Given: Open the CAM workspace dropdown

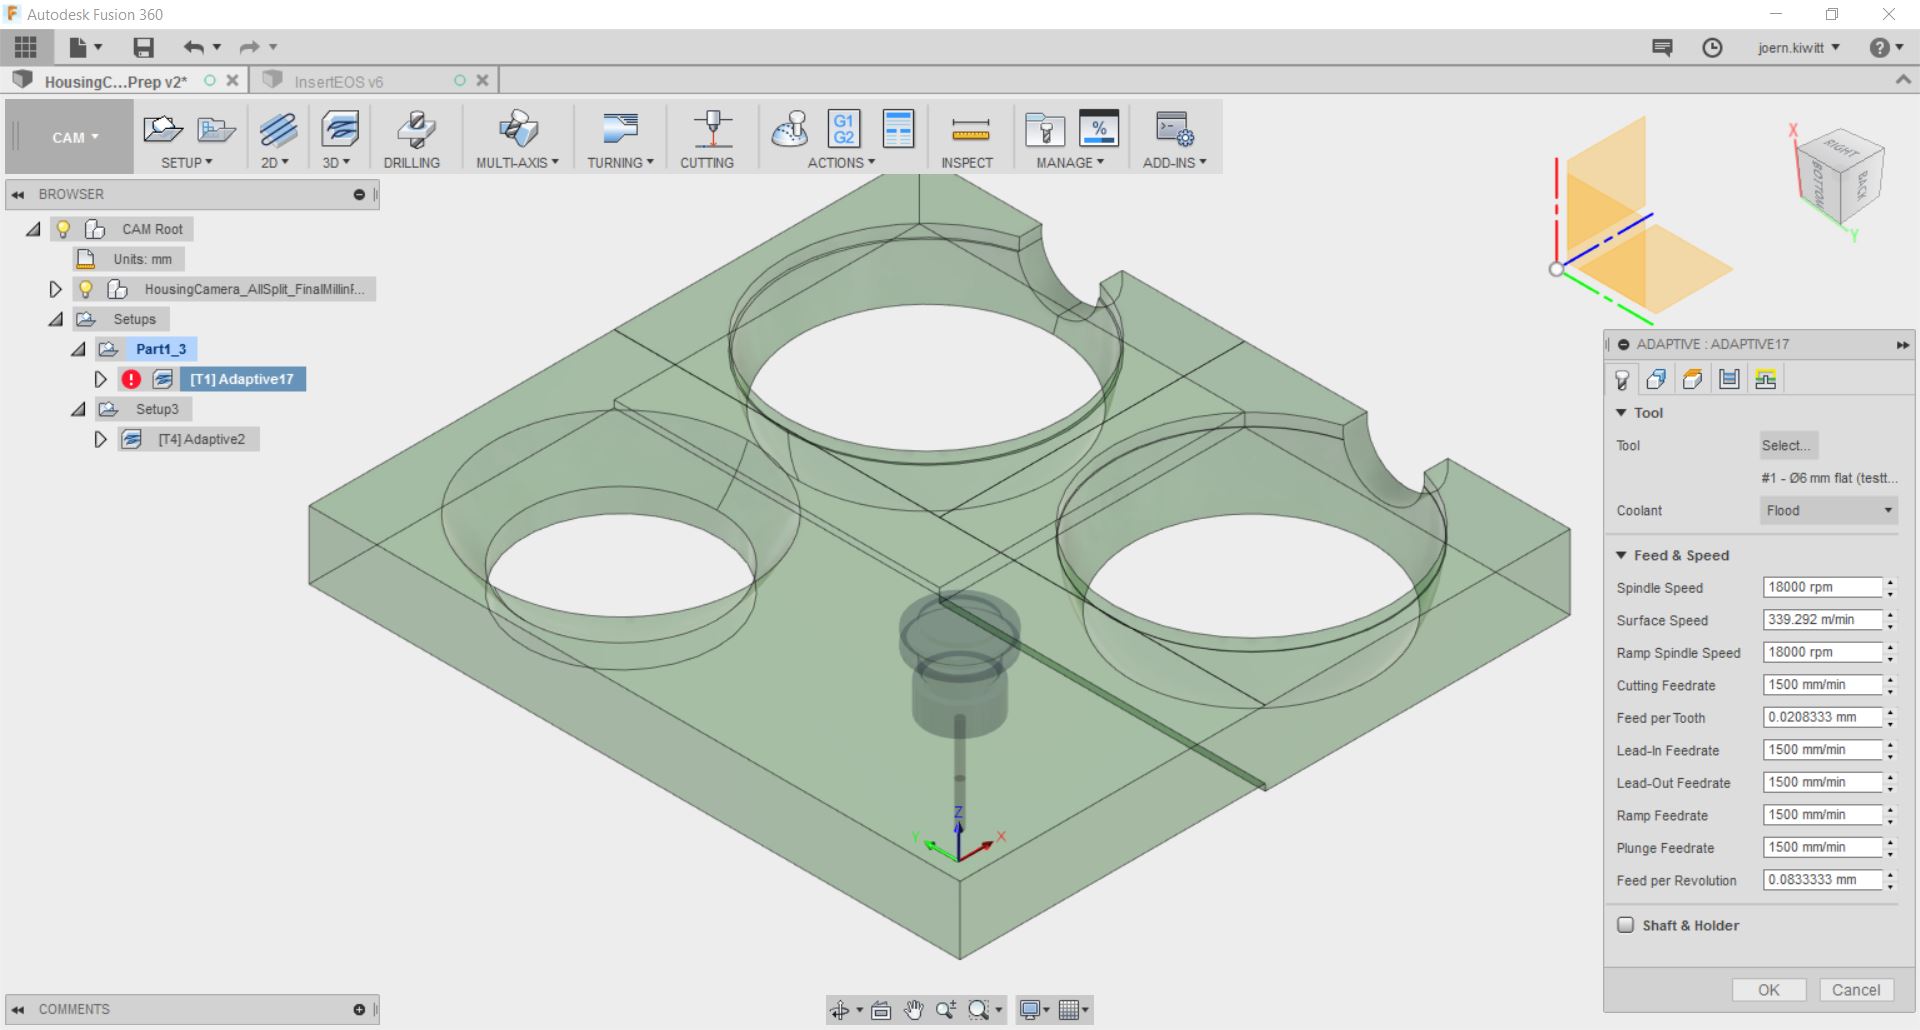Looking at the screenshot, I should [x=70, y=137].
